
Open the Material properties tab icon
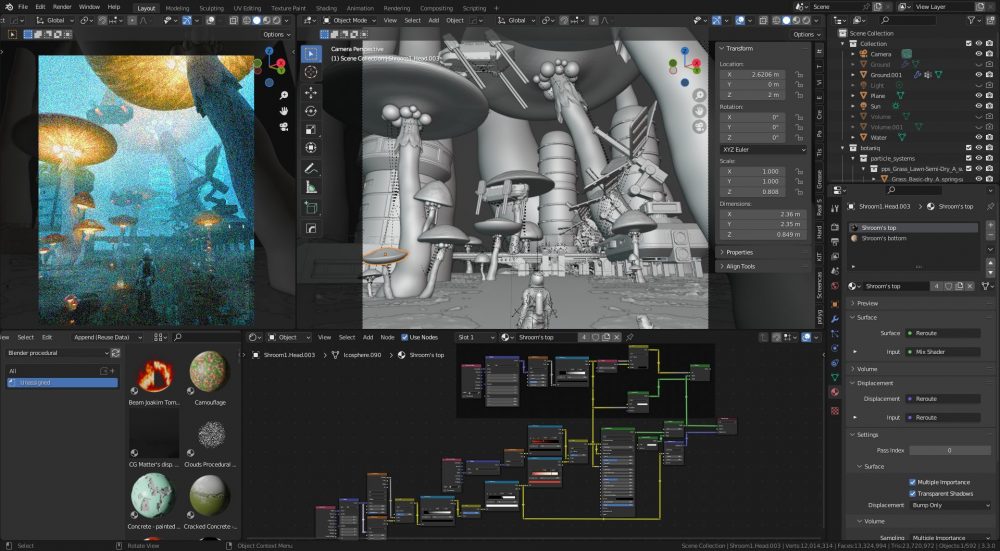click(x=835, y=392)
